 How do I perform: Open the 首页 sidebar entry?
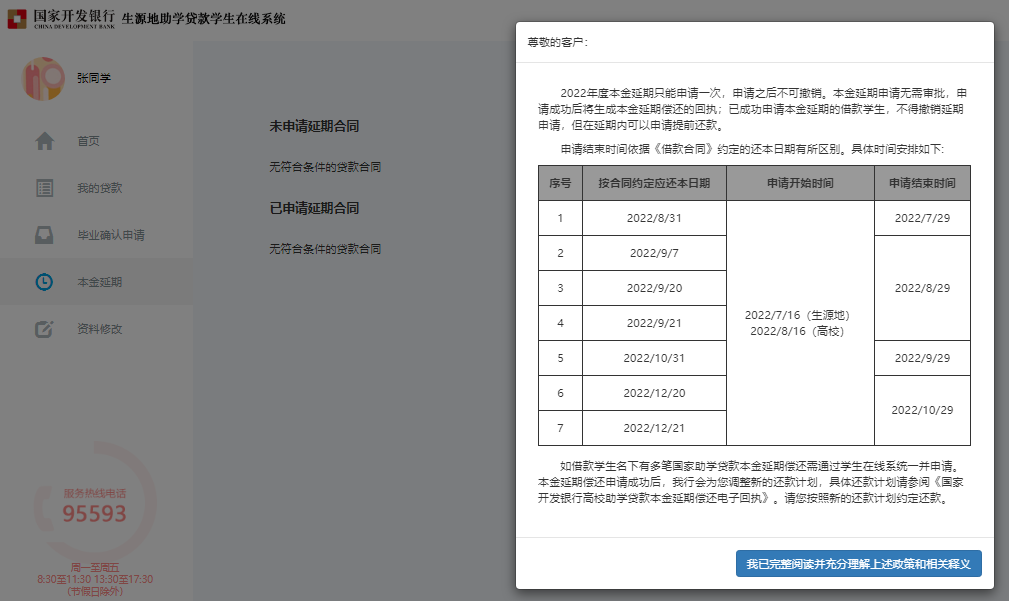coord(88,141)
